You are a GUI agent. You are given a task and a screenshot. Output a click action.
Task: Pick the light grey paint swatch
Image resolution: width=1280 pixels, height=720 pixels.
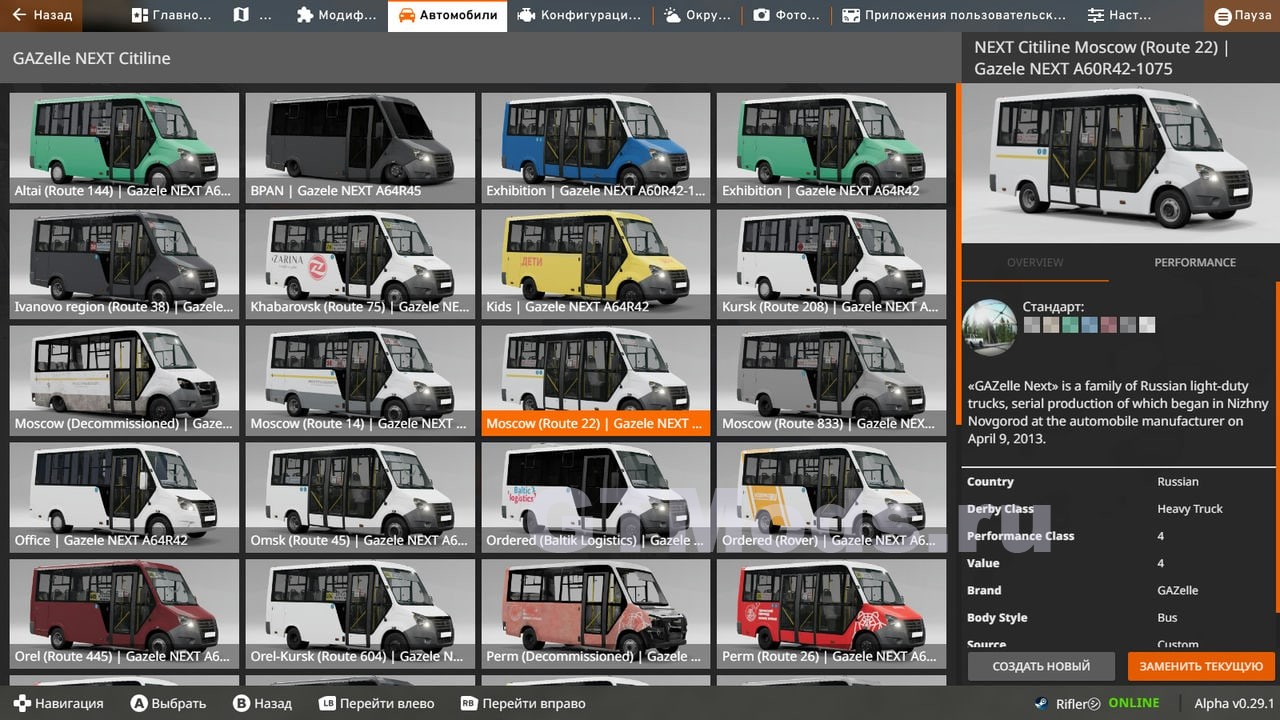pos(1031,325)
